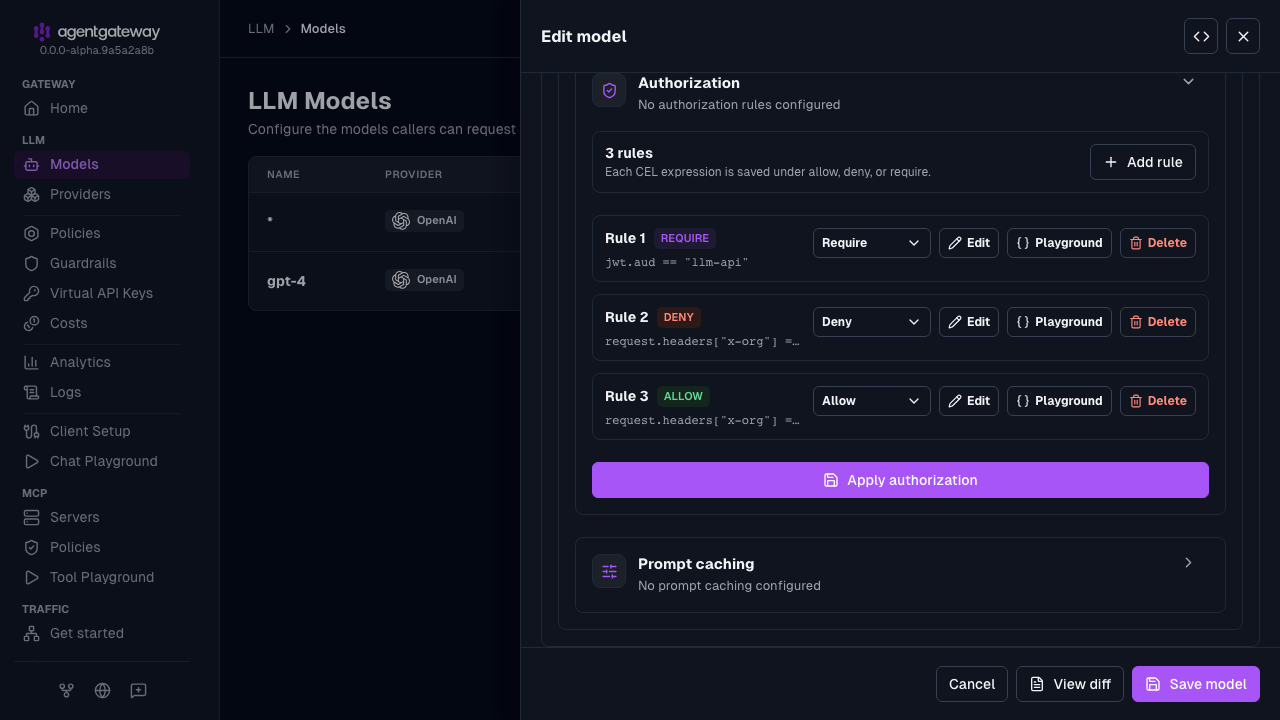Open Virtual API Keys page
The image size is (1280, 720).
point(102,293)
